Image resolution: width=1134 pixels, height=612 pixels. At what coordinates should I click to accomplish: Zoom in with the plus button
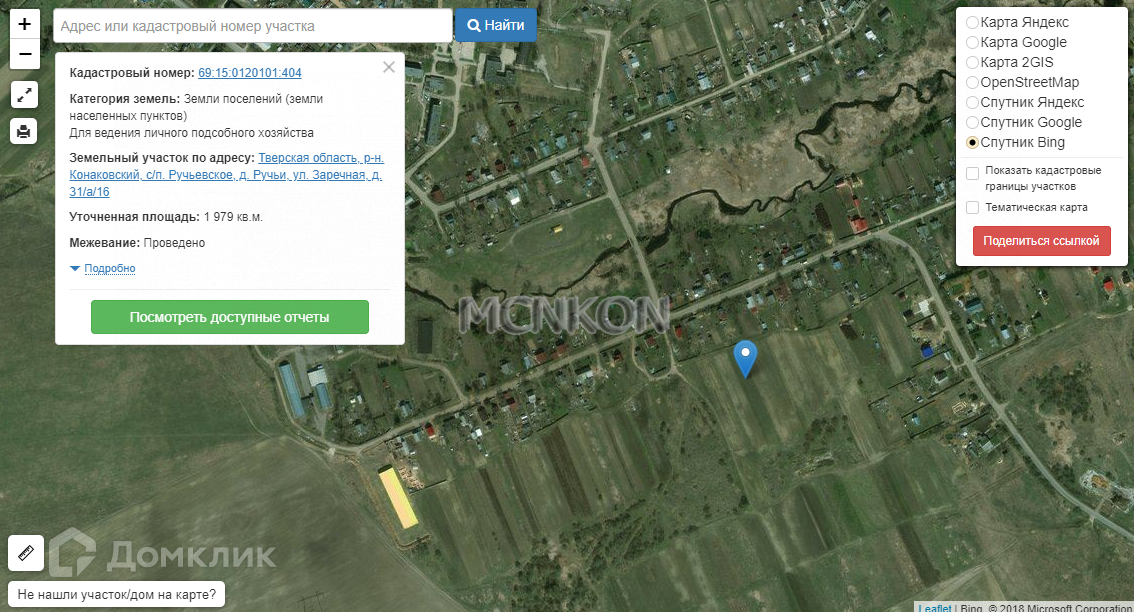[x=25, y=24]
